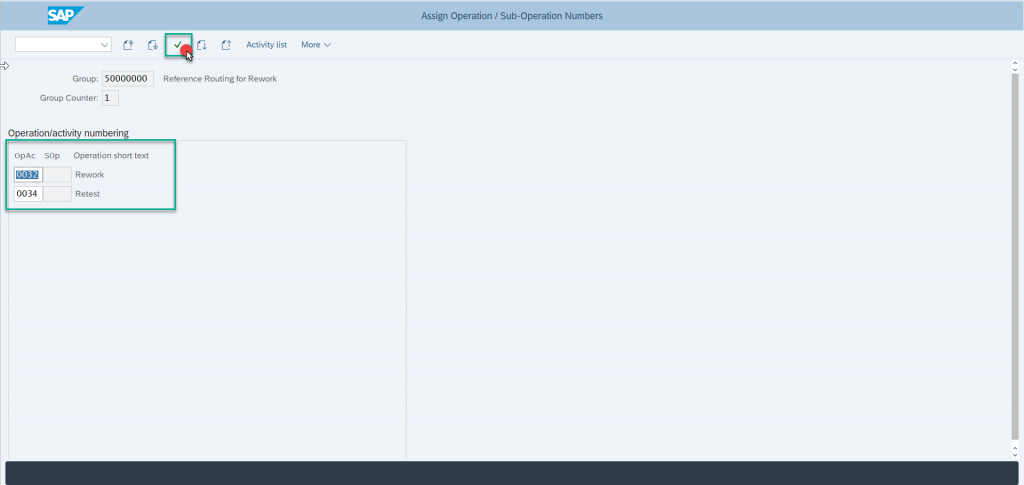
Task: Click the Assign Operation / Sub-Operation Numbers title
Action: point(512,16)
